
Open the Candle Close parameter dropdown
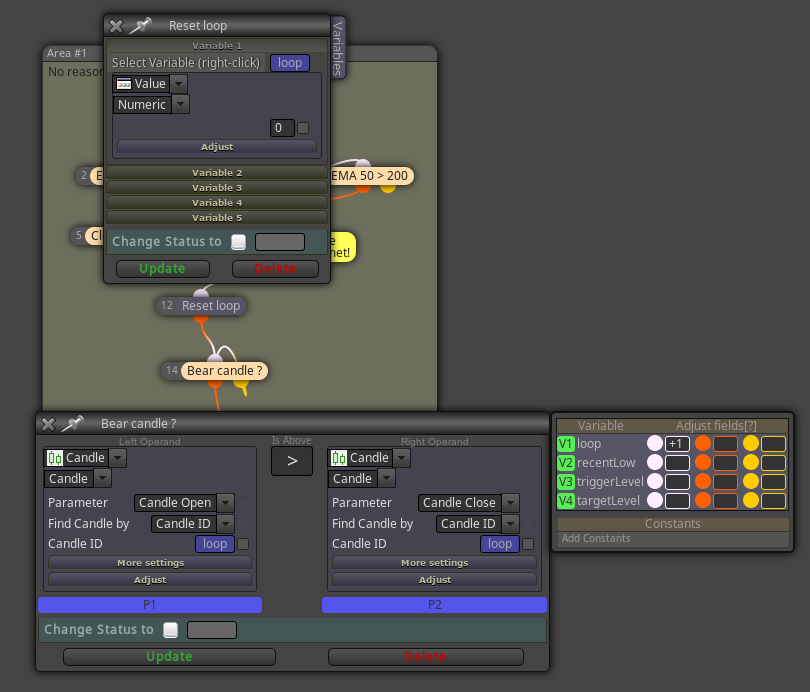click(x=468, y=502)
